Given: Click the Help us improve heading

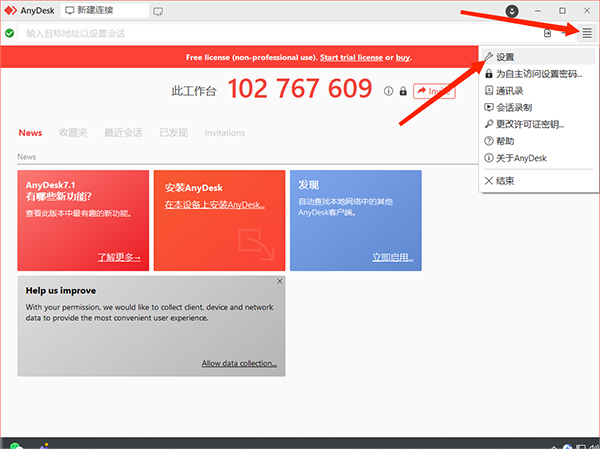Looking at the screenshot, I should [x=61, y=291].
